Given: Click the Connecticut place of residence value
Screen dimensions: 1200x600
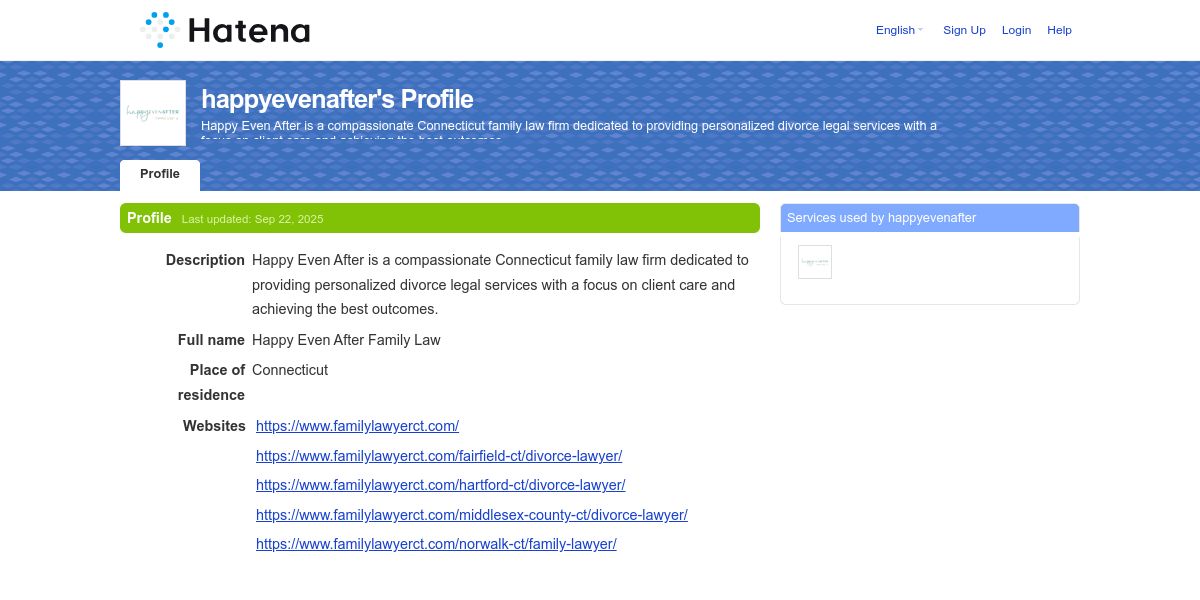Looking at the screenshot, I should click(x=290, y=370).
